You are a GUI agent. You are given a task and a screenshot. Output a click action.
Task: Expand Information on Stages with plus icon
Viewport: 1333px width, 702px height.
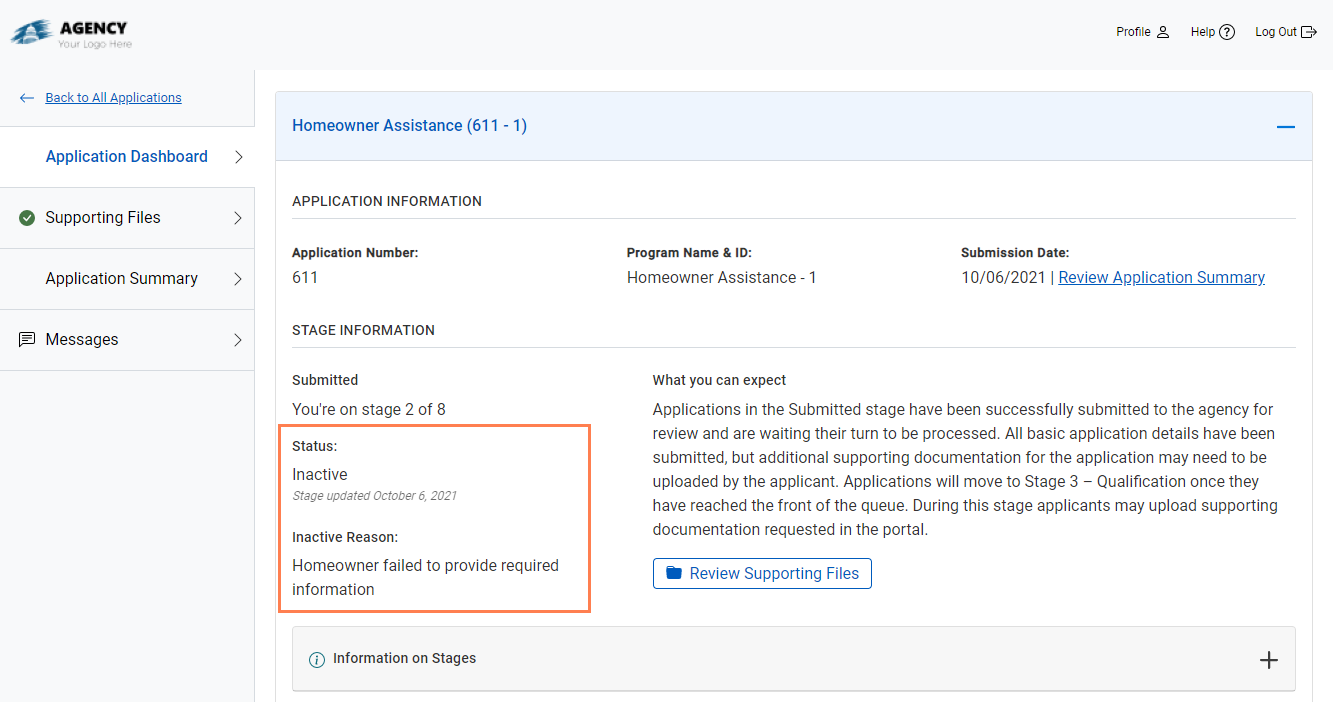click(x=1268, y=660)
